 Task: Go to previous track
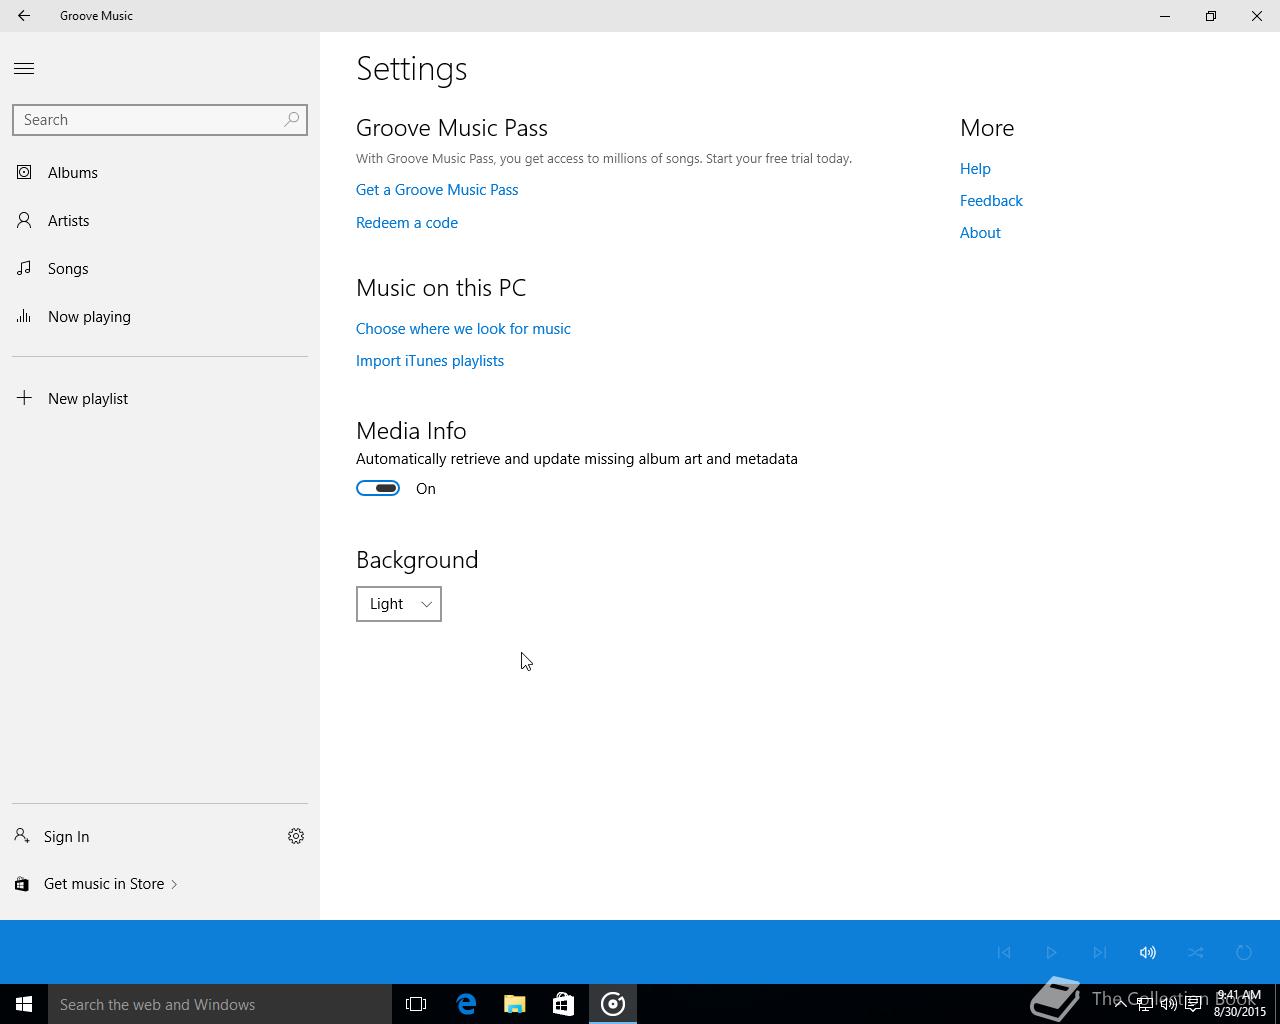[1004, 952]
